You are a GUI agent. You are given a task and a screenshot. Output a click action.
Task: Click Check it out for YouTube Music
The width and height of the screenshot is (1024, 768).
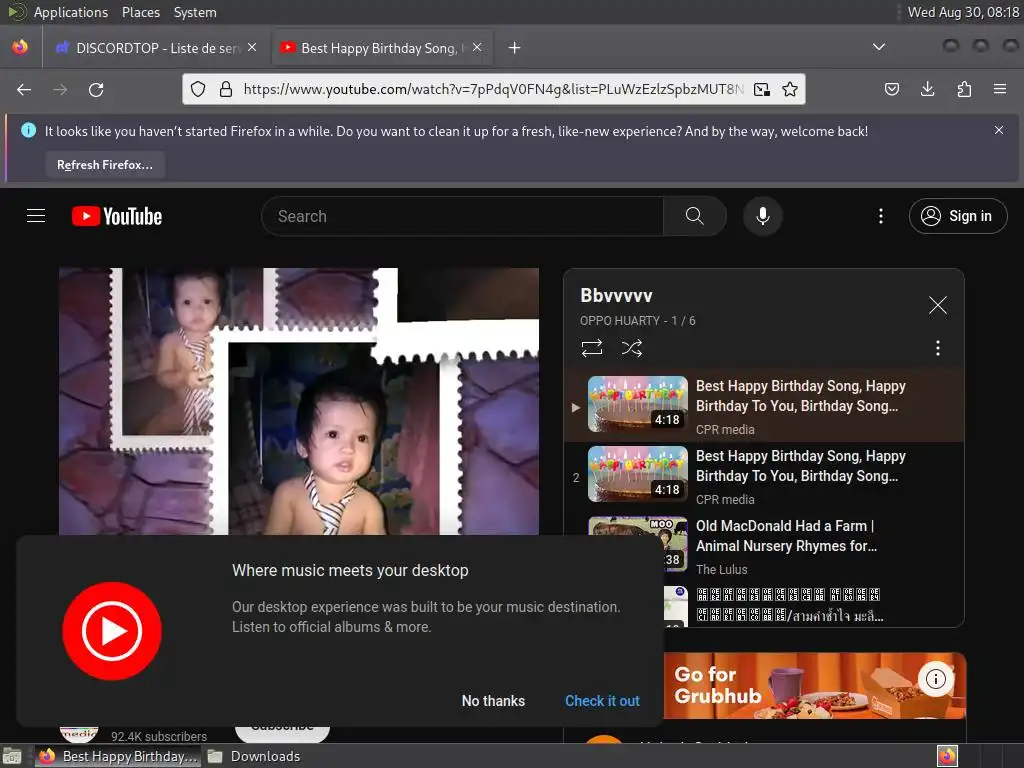click(602, 701)
